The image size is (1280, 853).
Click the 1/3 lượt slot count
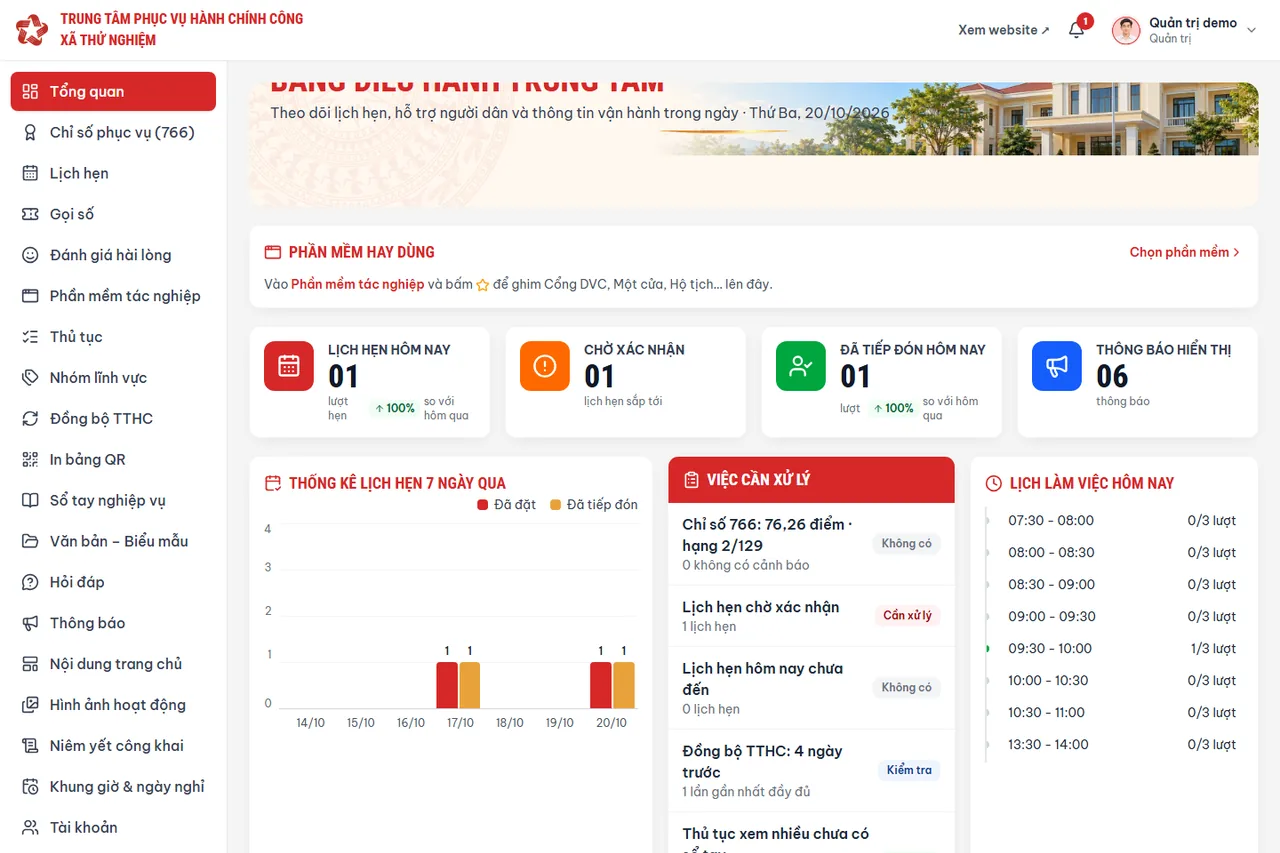[1213, 648]
